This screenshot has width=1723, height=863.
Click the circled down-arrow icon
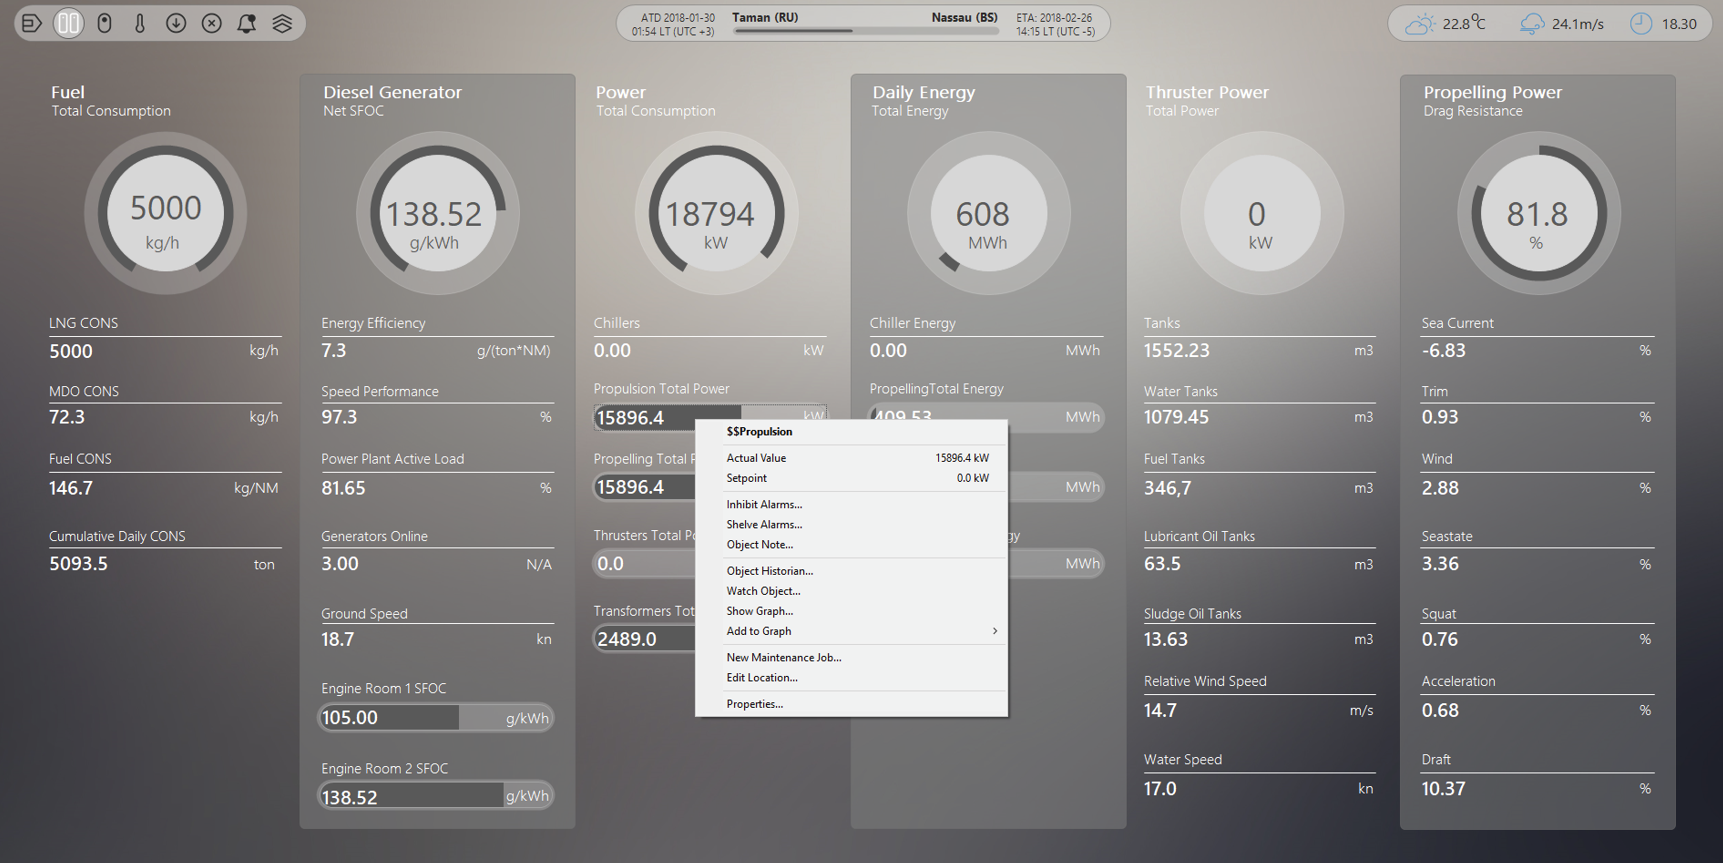[176, 23]
